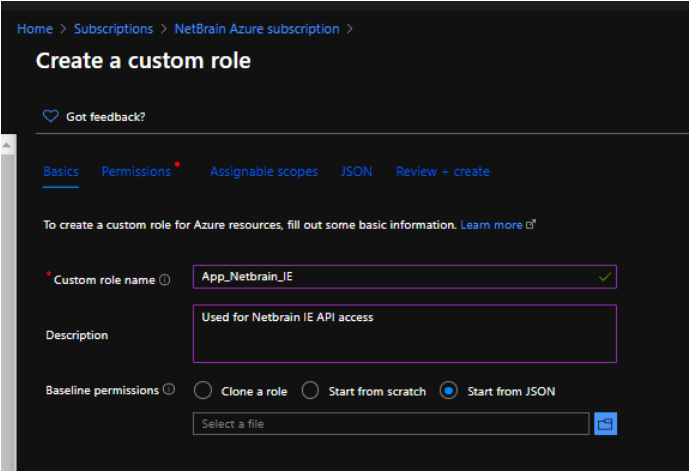Click the info icon beside Baseline permissions
This screenshot has height=473, width=691.
pos(169,389)
